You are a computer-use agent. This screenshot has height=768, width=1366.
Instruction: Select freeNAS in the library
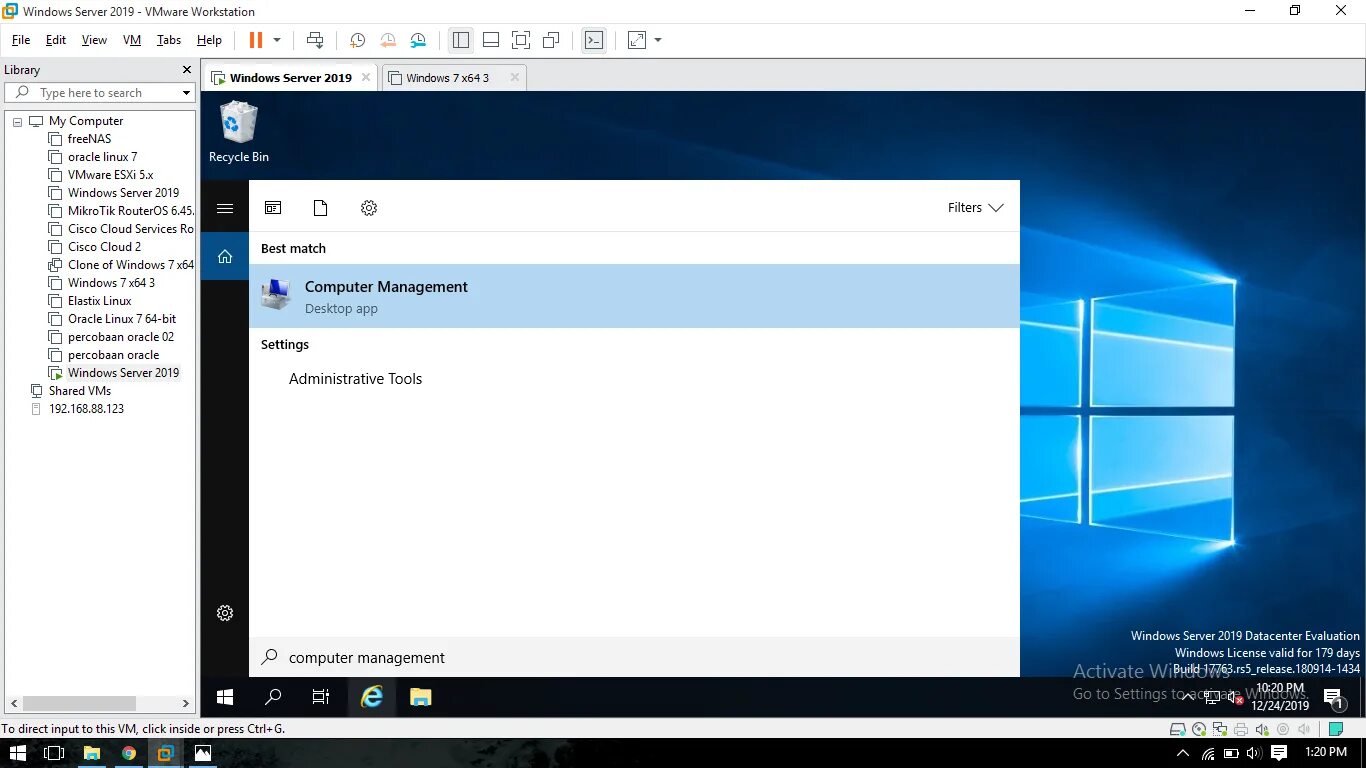click(89, 139)
